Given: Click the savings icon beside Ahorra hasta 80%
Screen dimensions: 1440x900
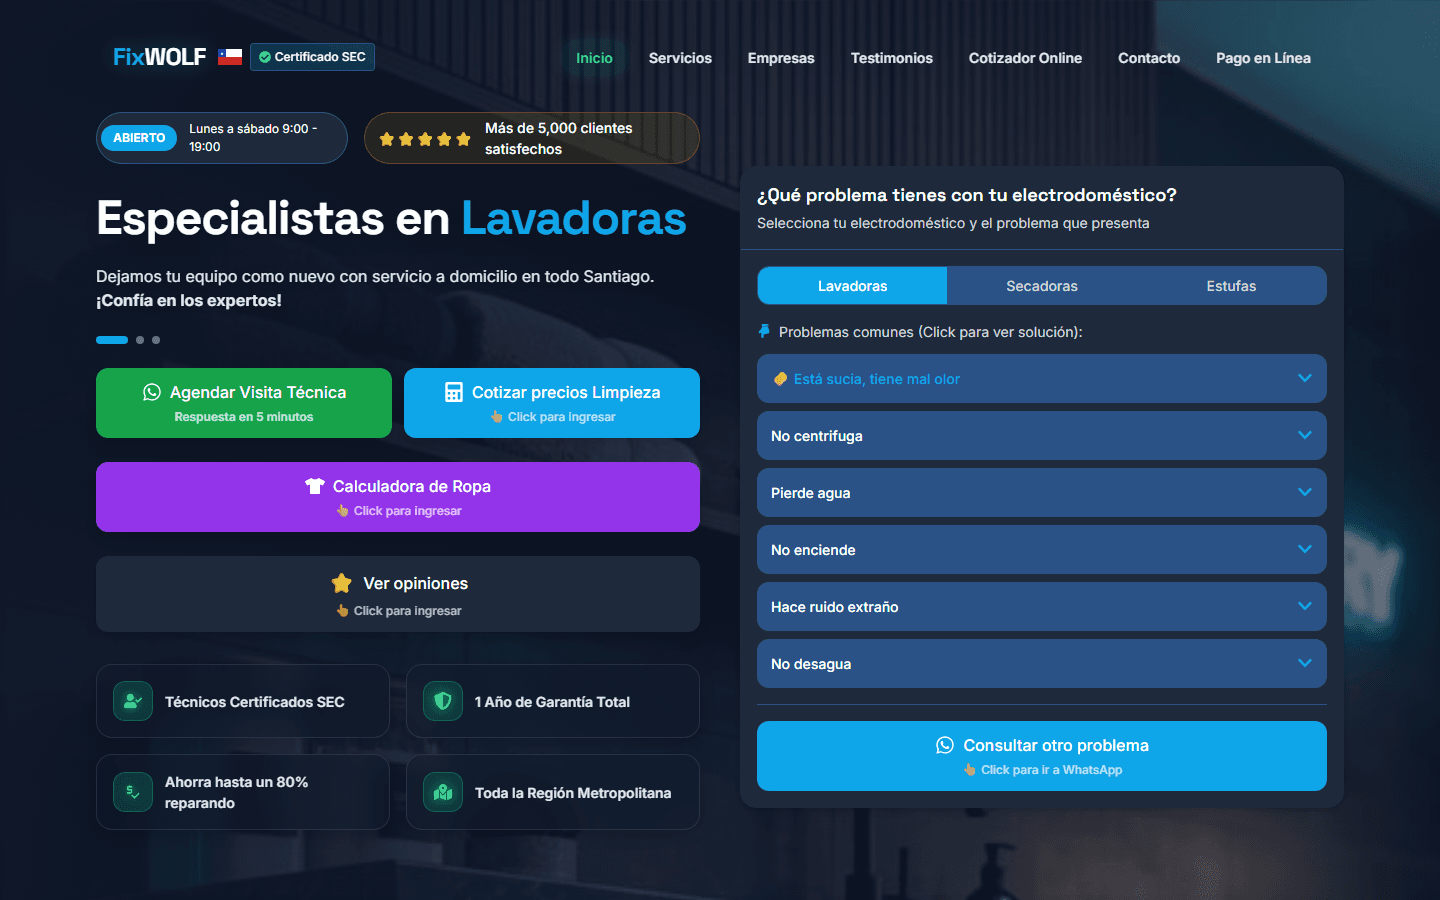Looking at the screenshot, I should 133,792.
